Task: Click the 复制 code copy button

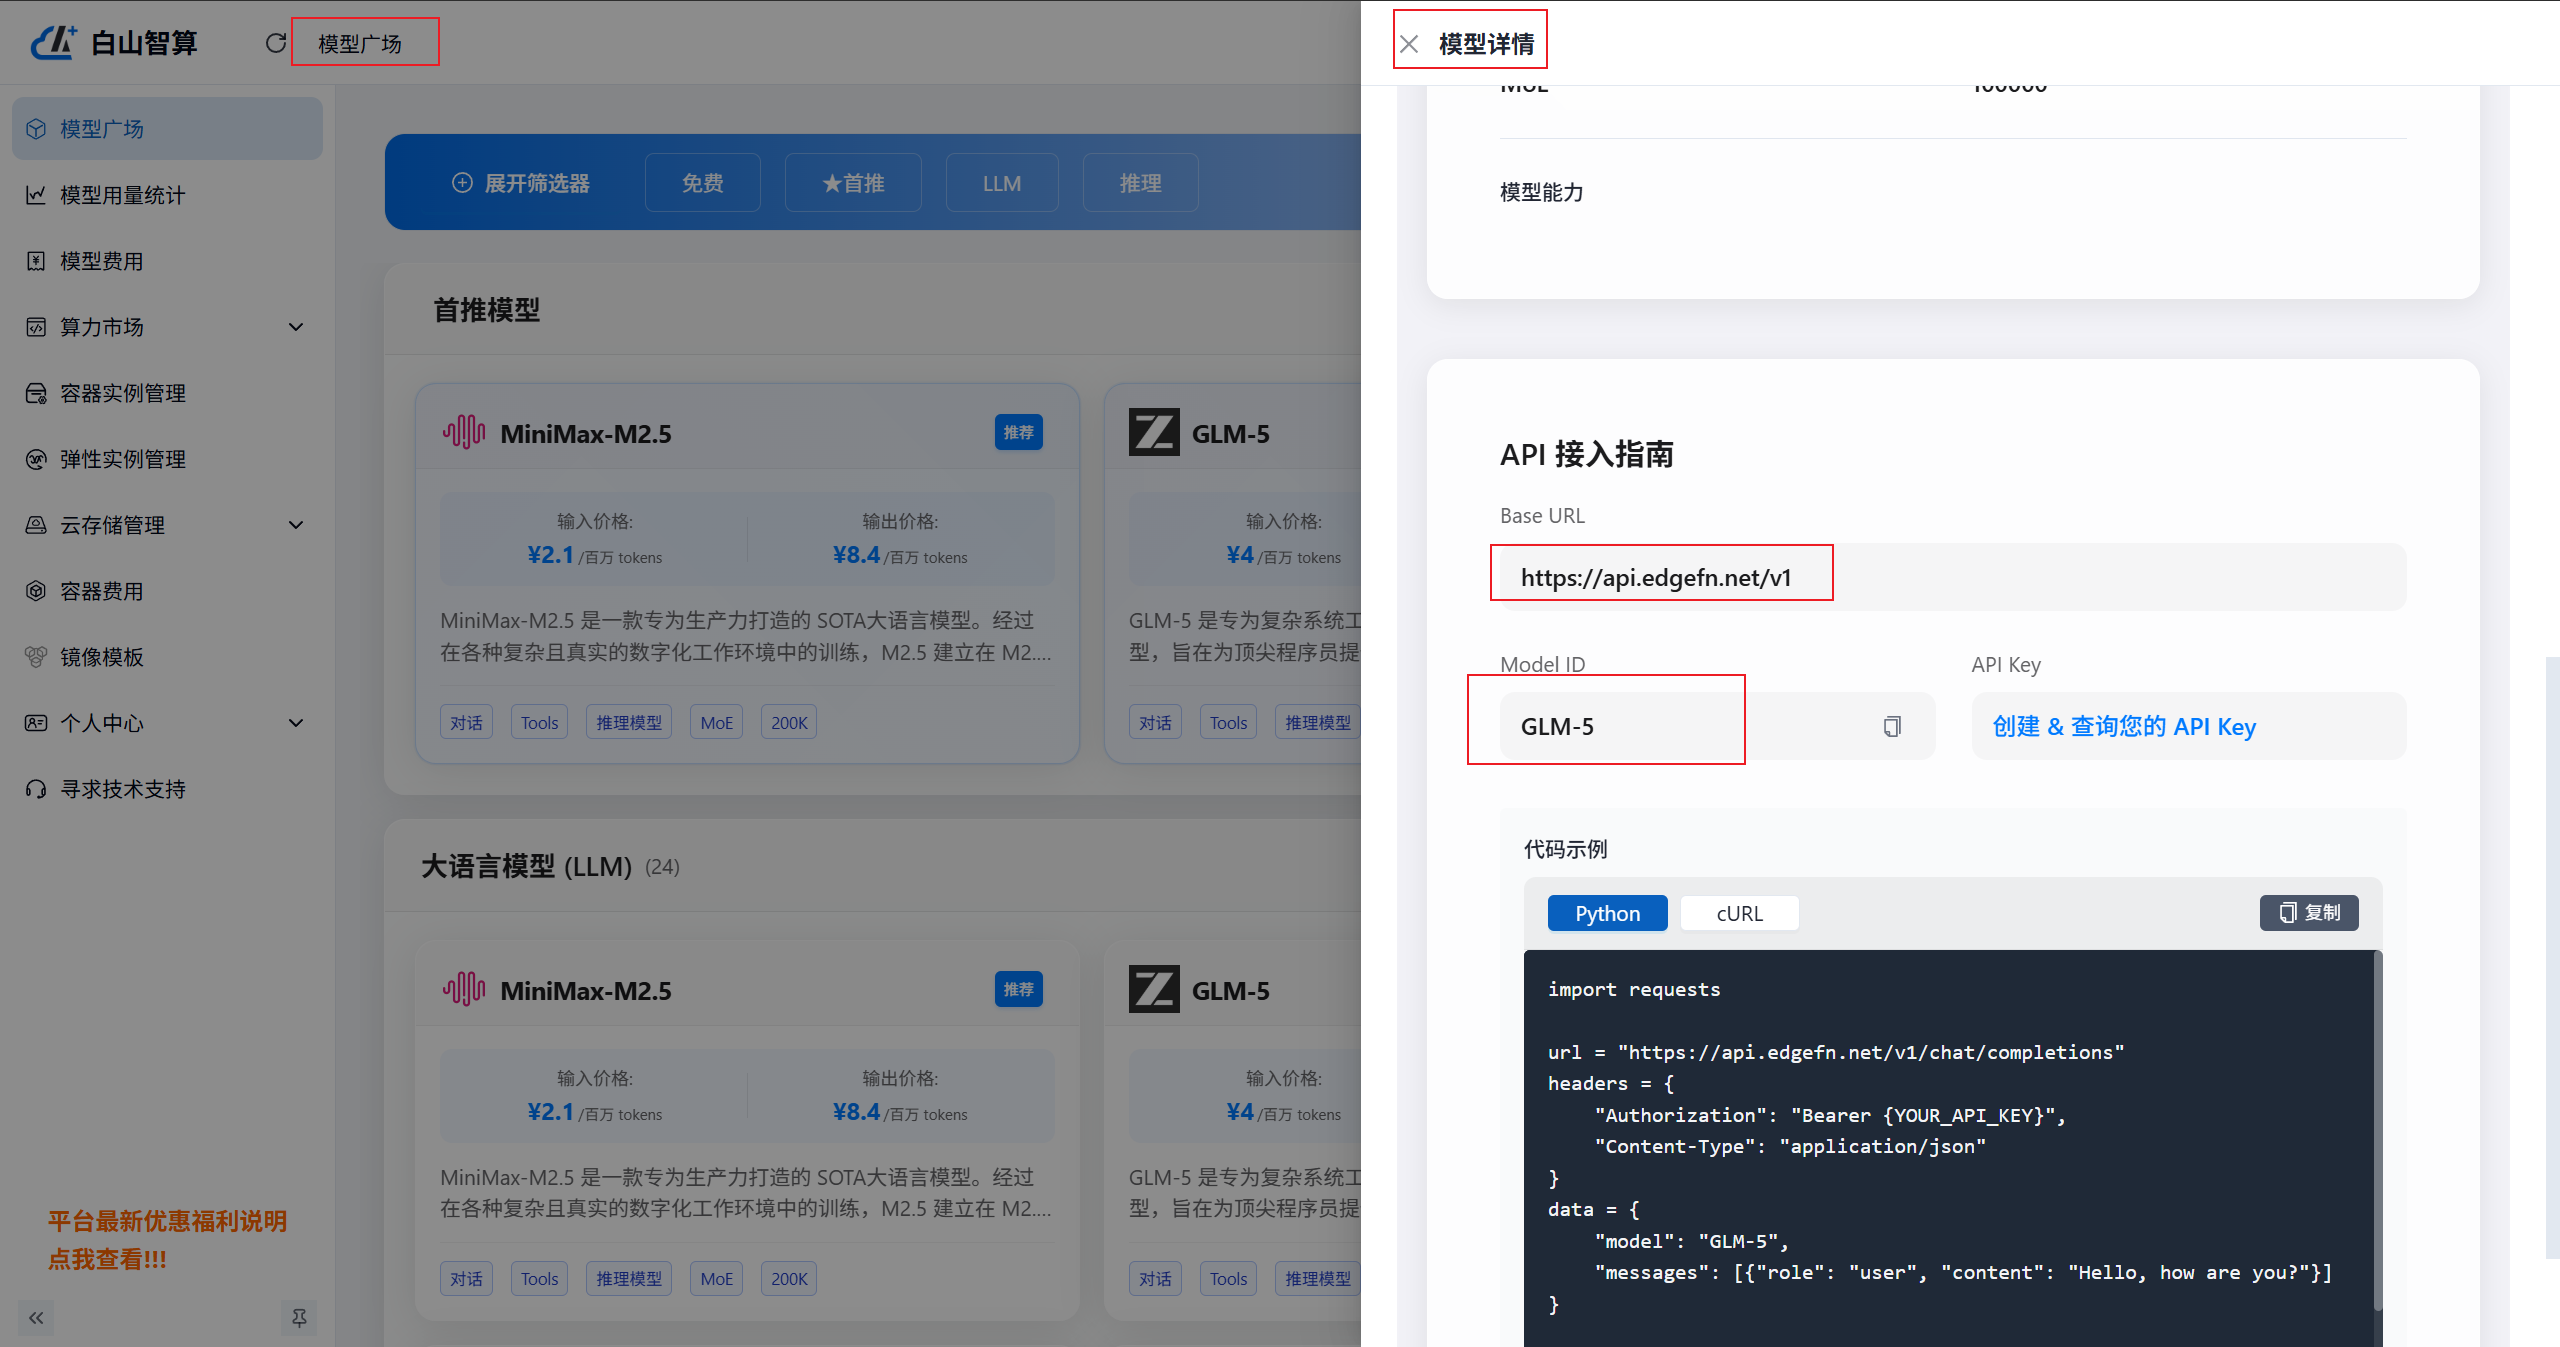Action: point(2309,913)
